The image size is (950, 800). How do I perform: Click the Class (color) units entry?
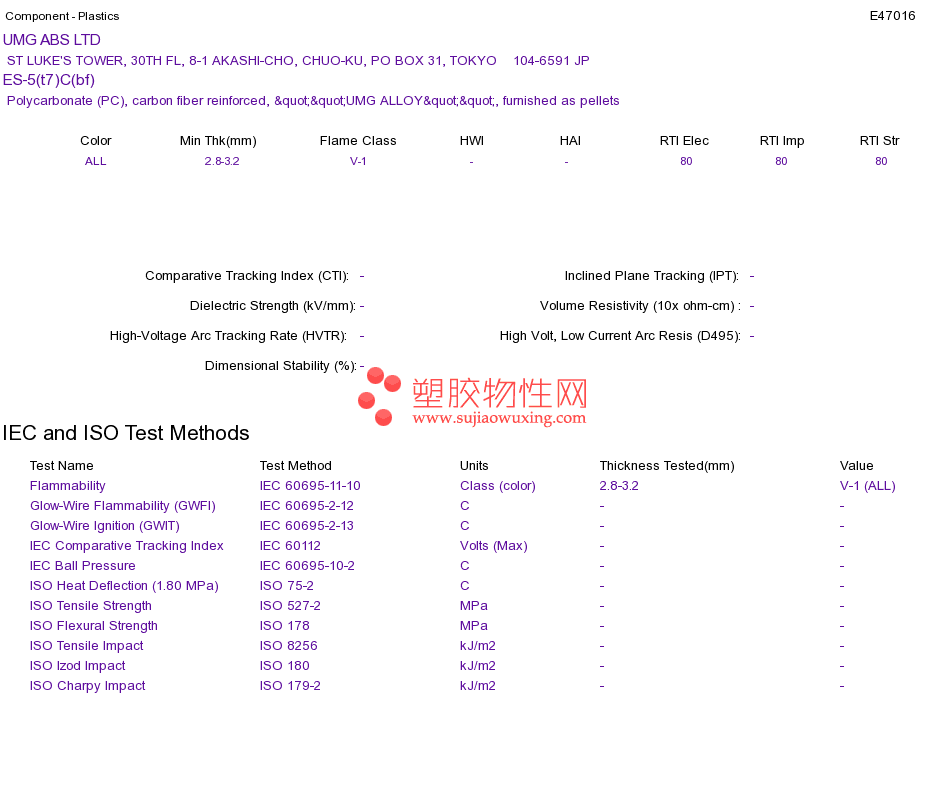[498, 485]
